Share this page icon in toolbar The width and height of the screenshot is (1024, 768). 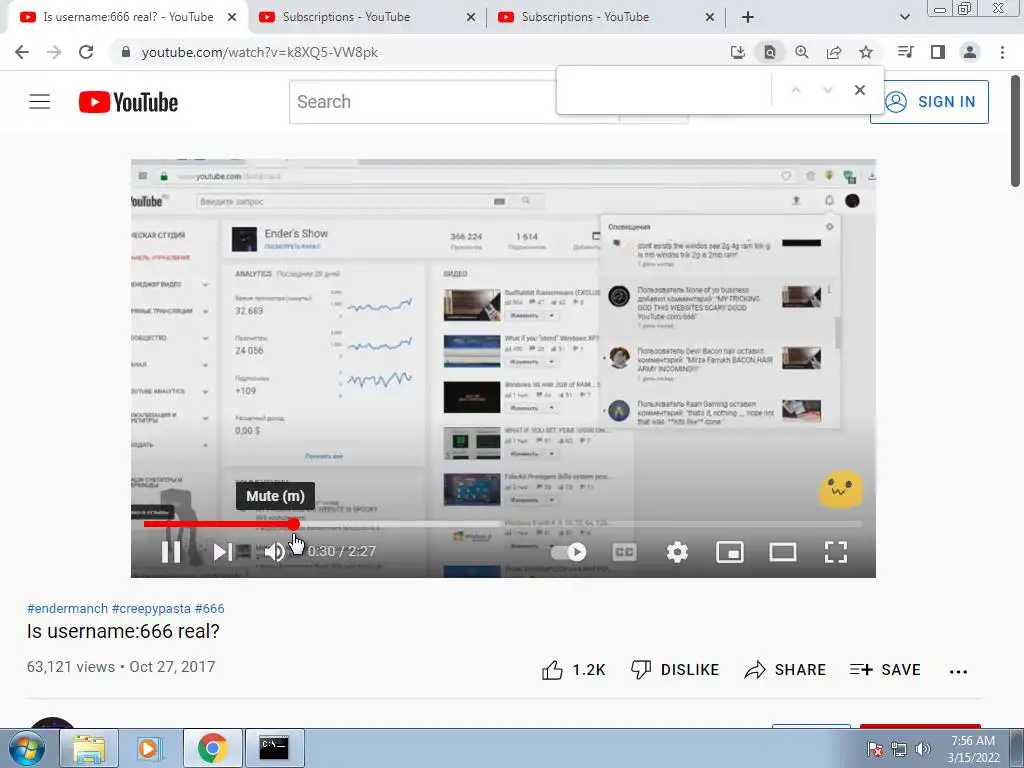[834, 52]
